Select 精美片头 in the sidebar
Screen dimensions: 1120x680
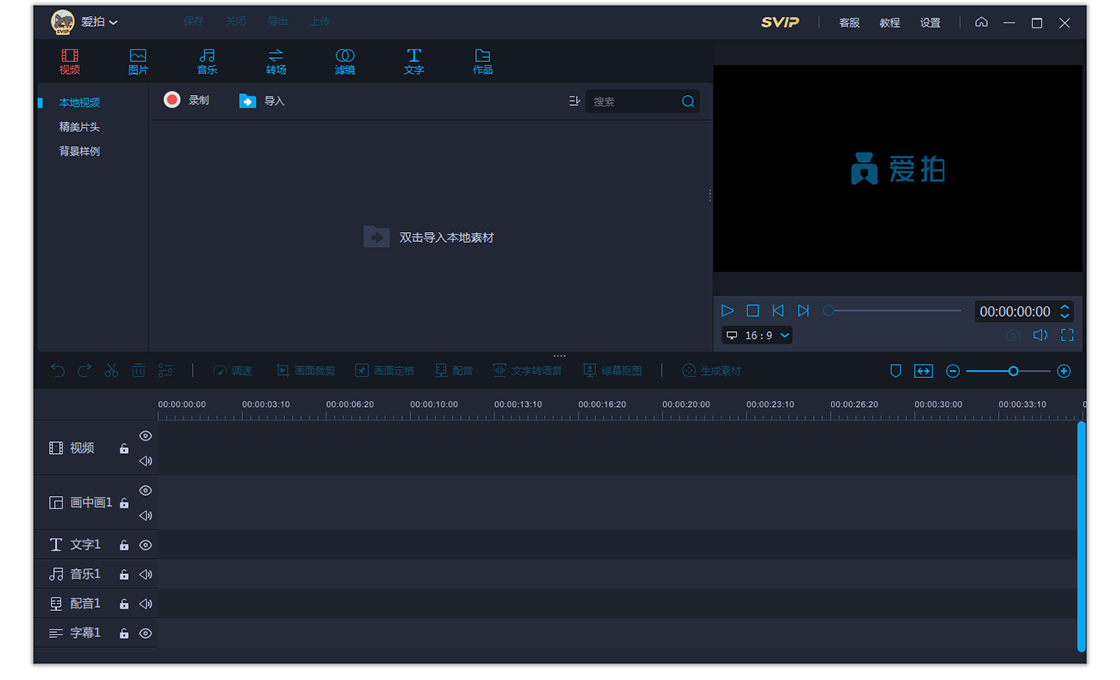pyautogui.click(x=79, y=127)
